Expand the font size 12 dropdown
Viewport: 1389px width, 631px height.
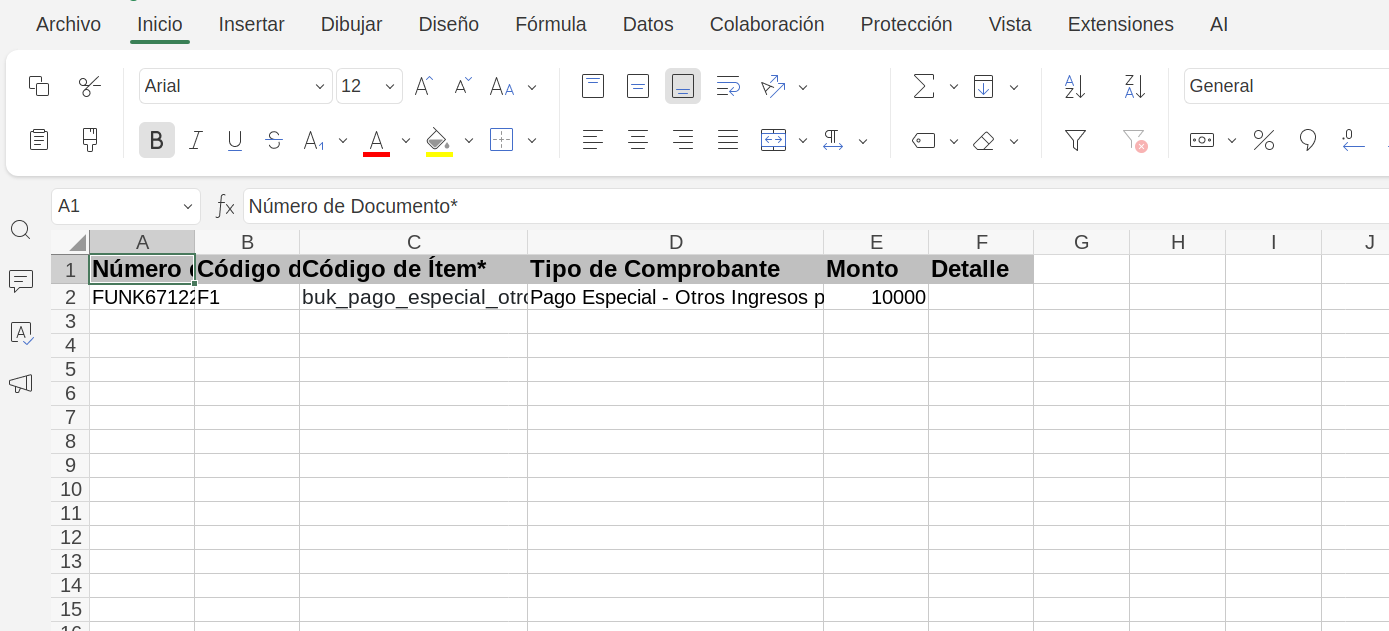click(x=390, y=87)
